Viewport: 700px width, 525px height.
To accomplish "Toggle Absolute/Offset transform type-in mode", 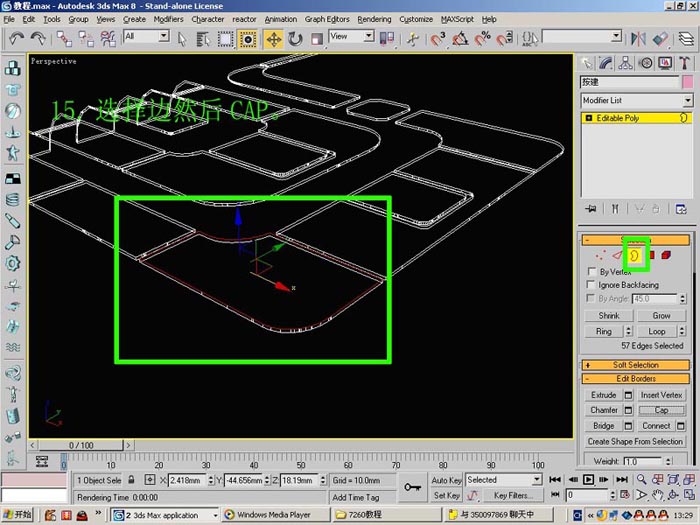I will click(150, 480).
